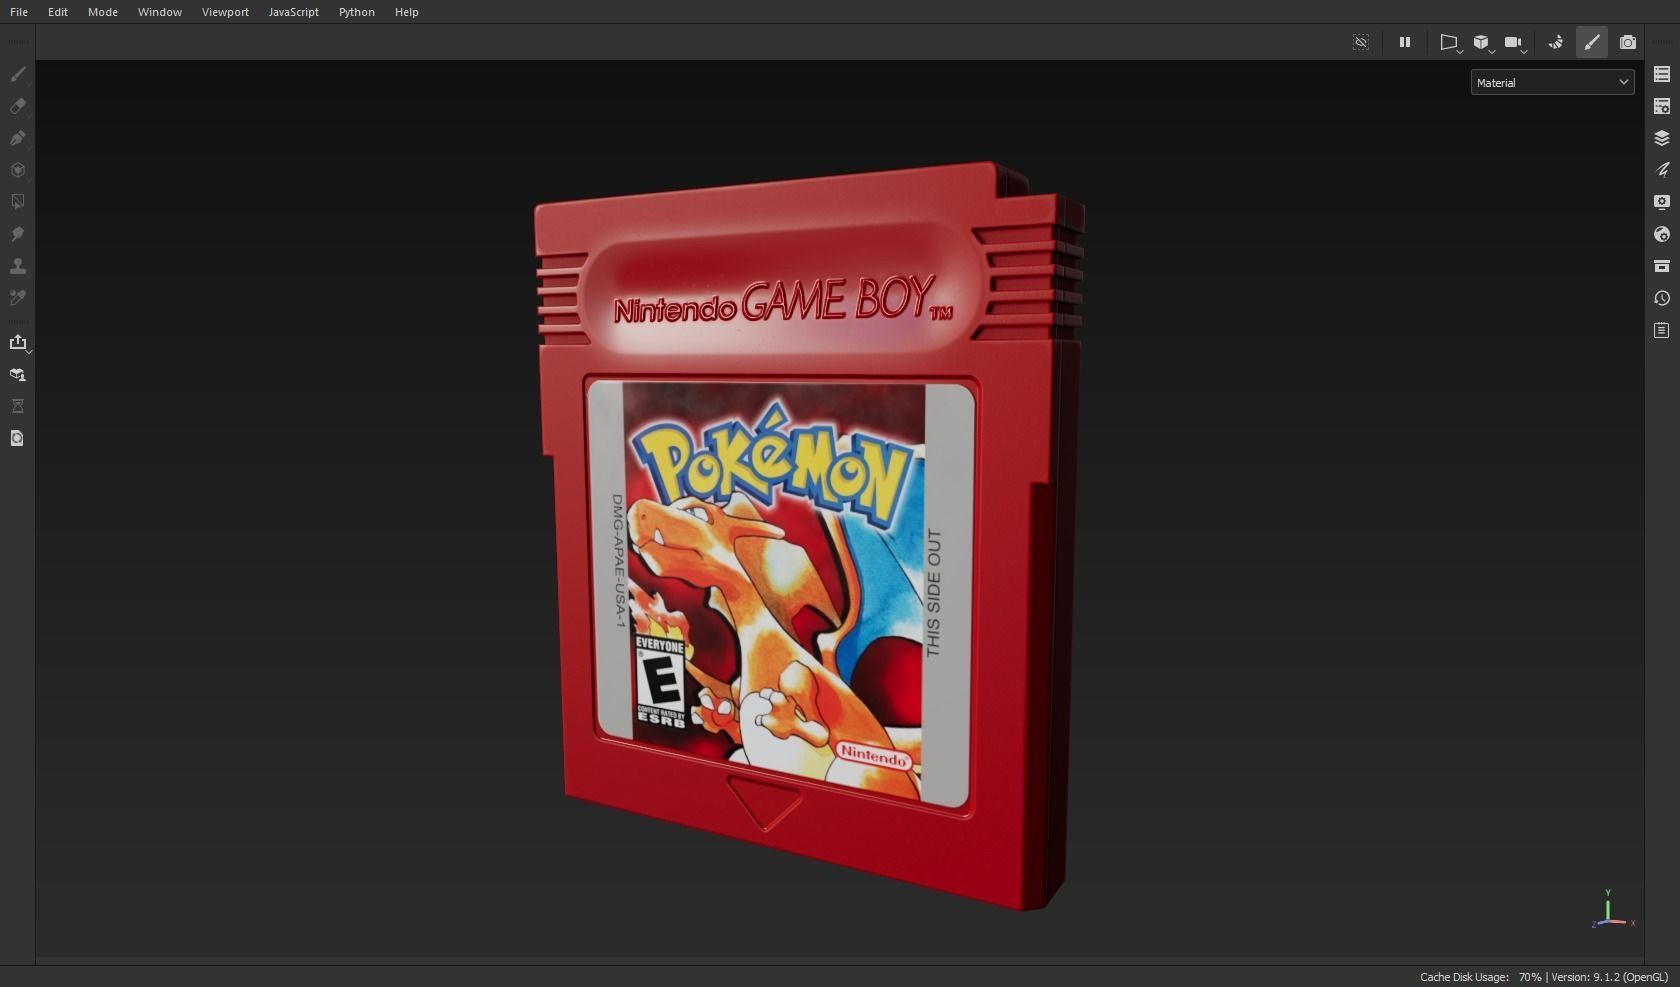
Task: Switch to Rendering mode camera icon
Action: click(x=1628, y=42)
